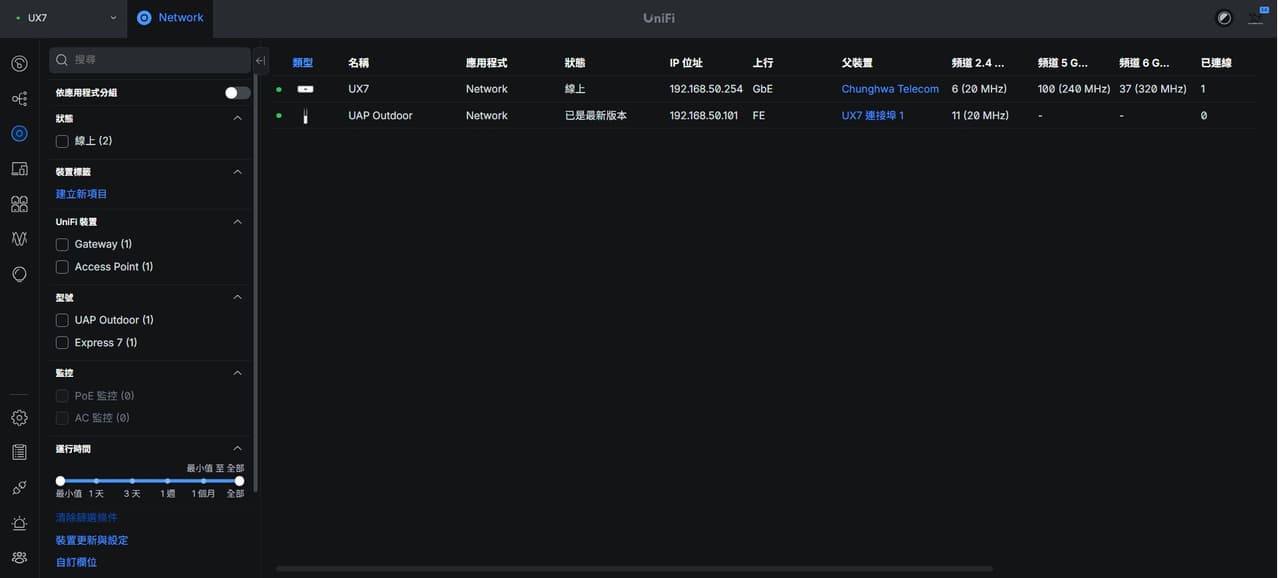Toggle the group-by-application switch
Screen dimensions: 1279x578
point(237,92)
